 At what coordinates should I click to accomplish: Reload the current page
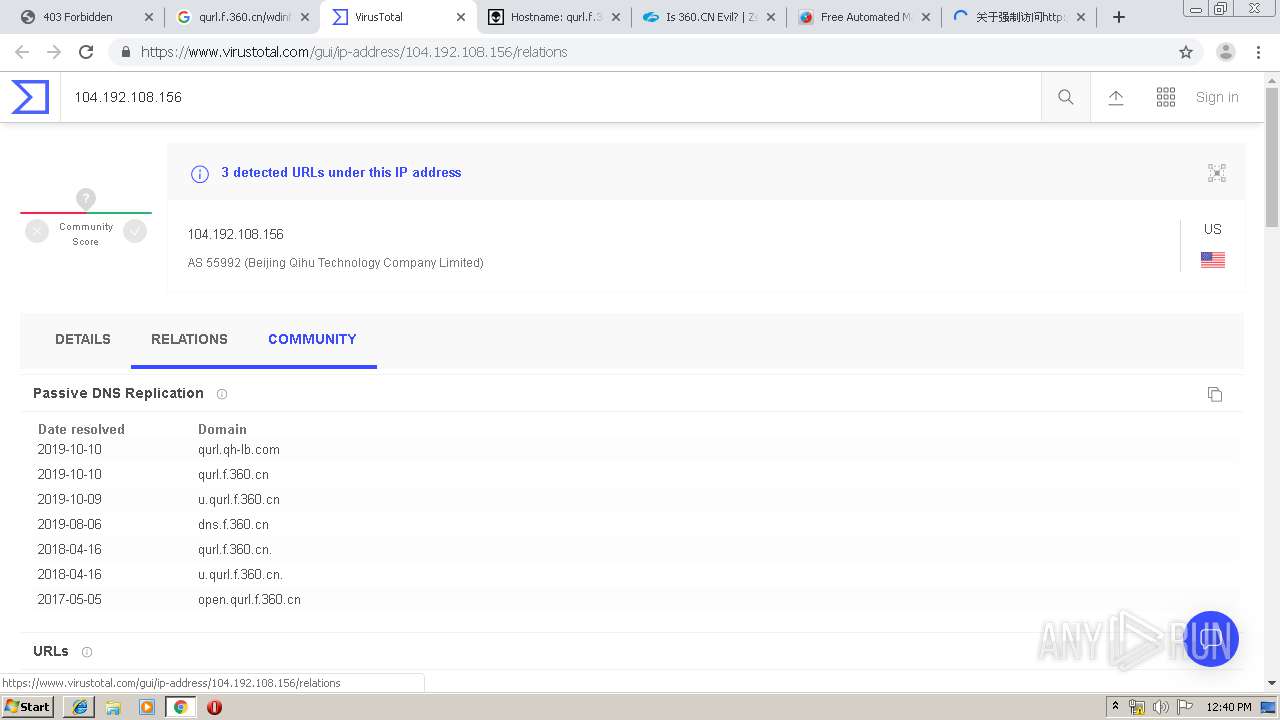[86, 52]
